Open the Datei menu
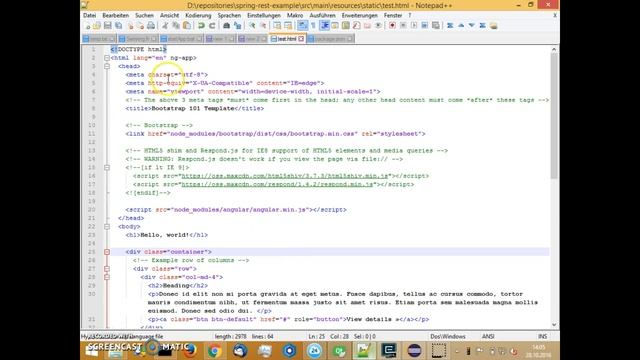The width and height of the screenshot is (640, 360). click(x=89, y=16)
